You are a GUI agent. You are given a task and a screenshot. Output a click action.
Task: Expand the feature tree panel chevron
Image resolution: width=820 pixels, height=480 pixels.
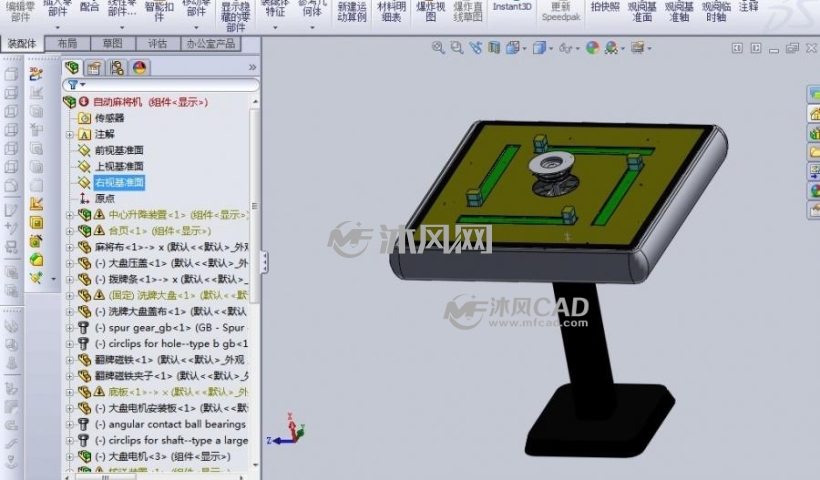tap(253, 67)
